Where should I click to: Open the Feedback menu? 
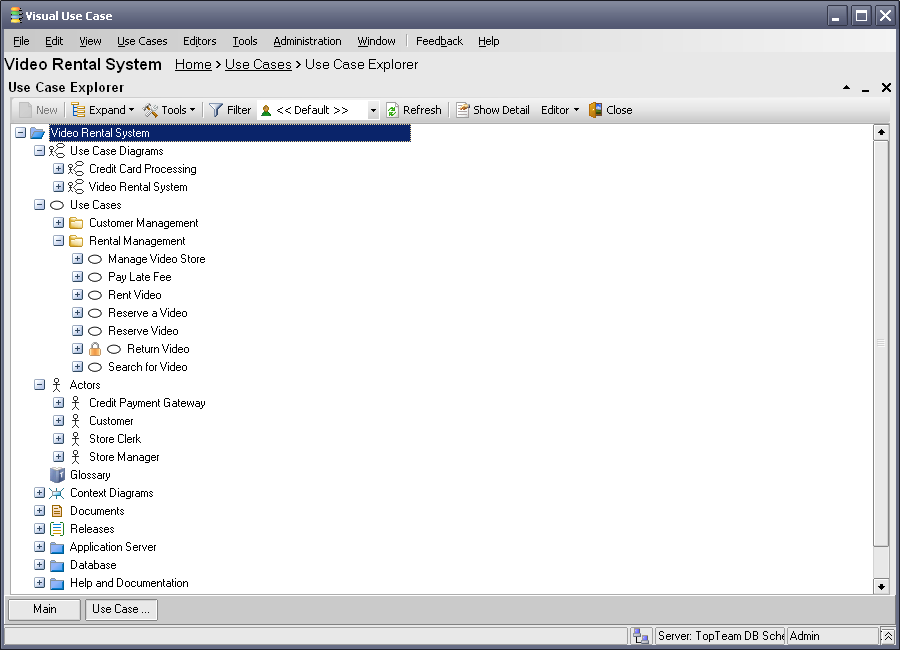pos(439,41)
